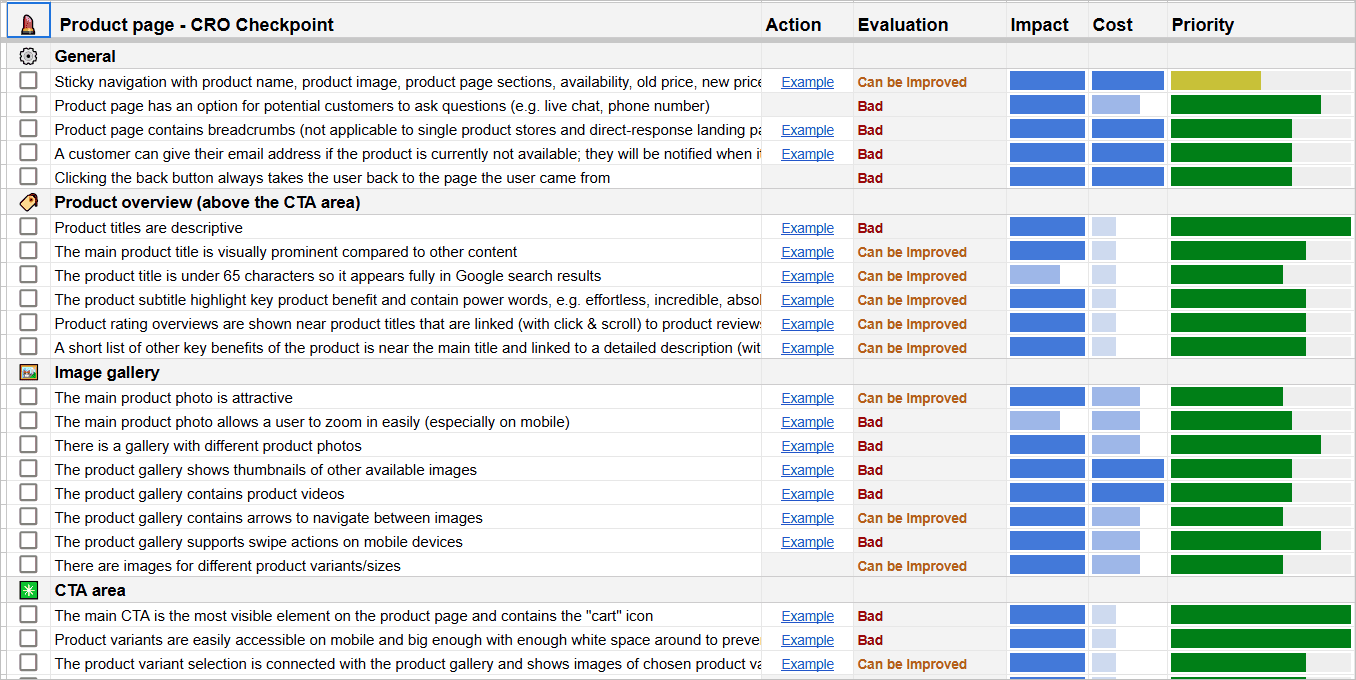This screenshot has height=680, width=1356.
Task: Click Example on the main CTA visibility row
Action: point(807,615)
